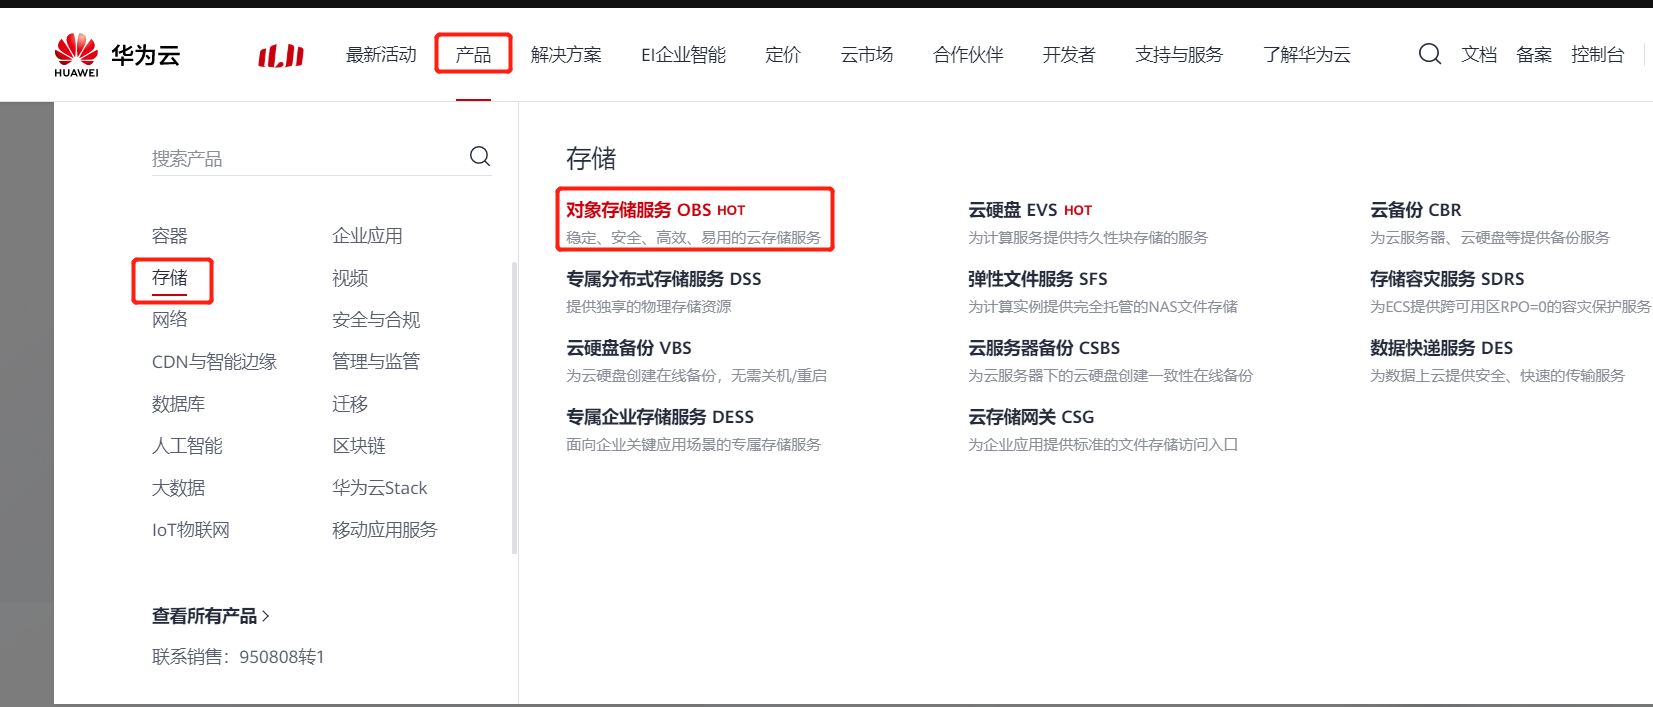The image size is (1653, 707).
Task: Select the 华为云Stack category
Action: (x=380, y=488)
